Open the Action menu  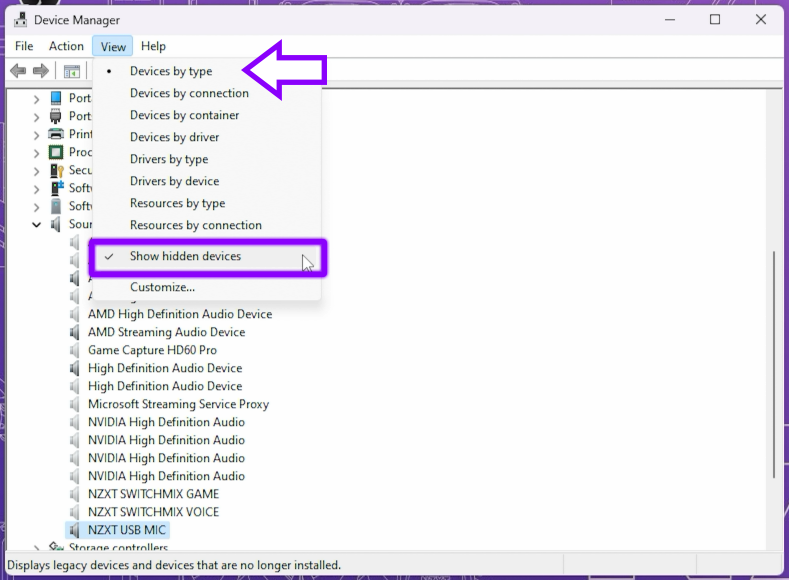tap(66, 46)
